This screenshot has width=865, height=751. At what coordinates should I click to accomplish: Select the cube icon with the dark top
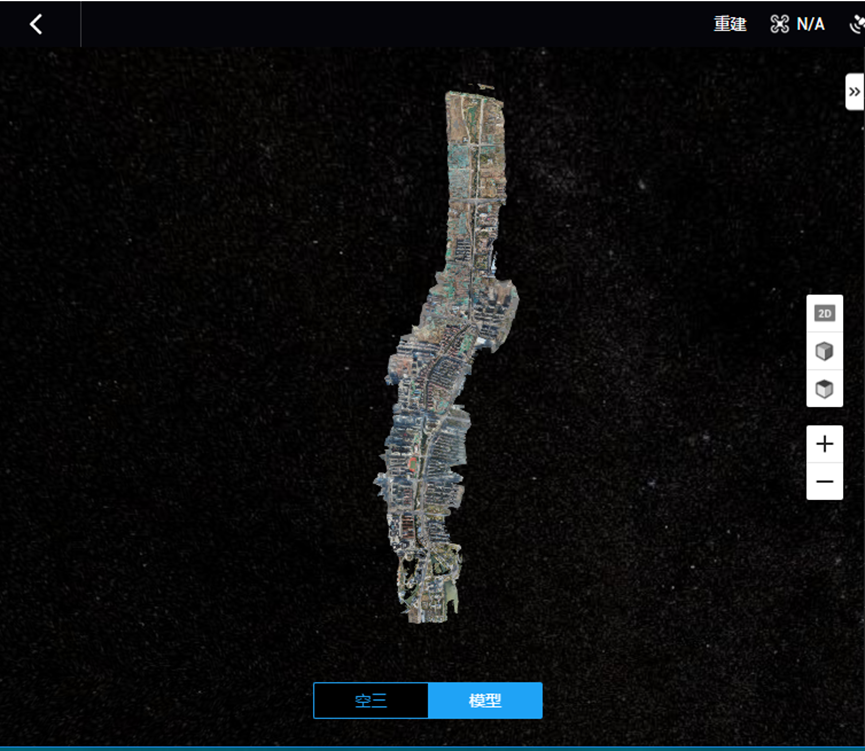(824, 389)
